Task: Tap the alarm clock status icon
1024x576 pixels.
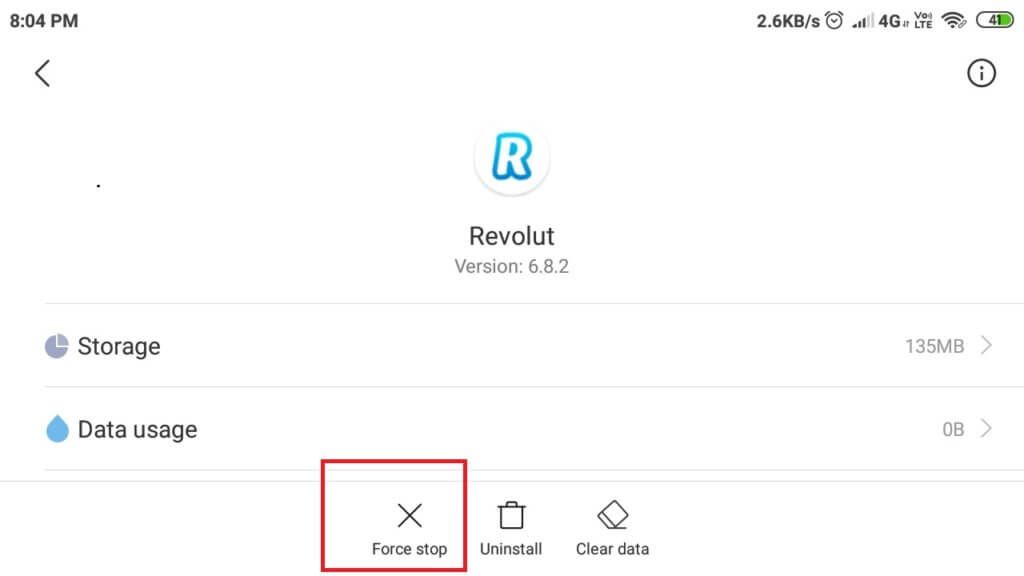Action: tap(834, 20)
